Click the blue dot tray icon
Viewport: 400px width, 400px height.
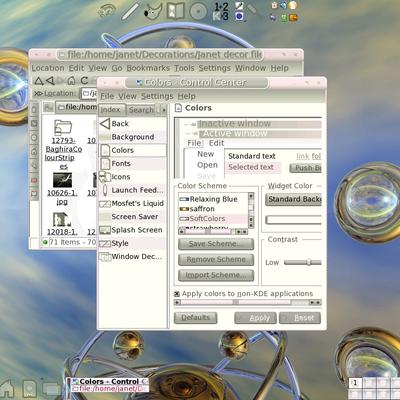pos(239,16)
